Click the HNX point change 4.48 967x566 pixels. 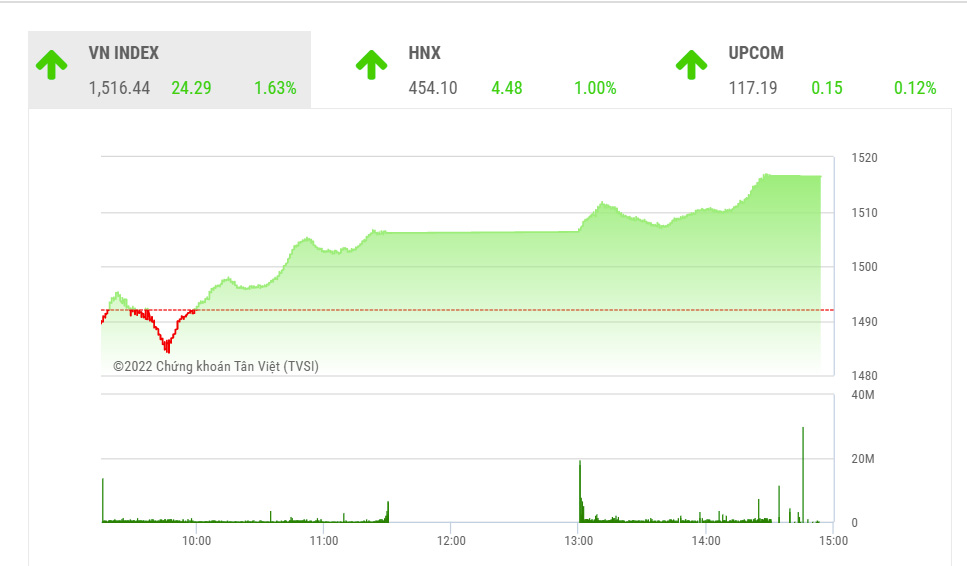506,88
